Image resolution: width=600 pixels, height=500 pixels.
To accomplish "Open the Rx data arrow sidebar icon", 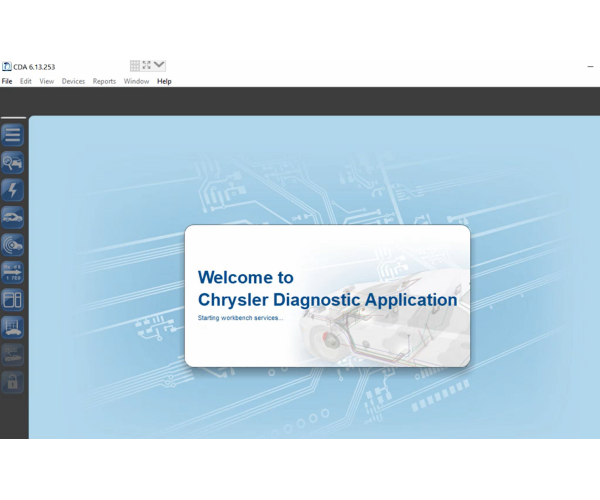I will [x=12, y=273].
